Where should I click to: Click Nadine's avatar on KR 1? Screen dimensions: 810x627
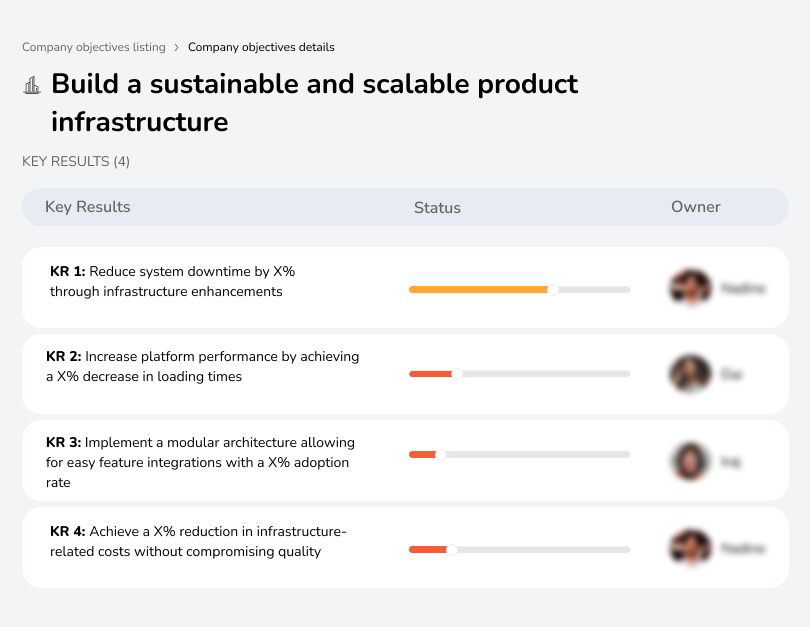(690, 287)
